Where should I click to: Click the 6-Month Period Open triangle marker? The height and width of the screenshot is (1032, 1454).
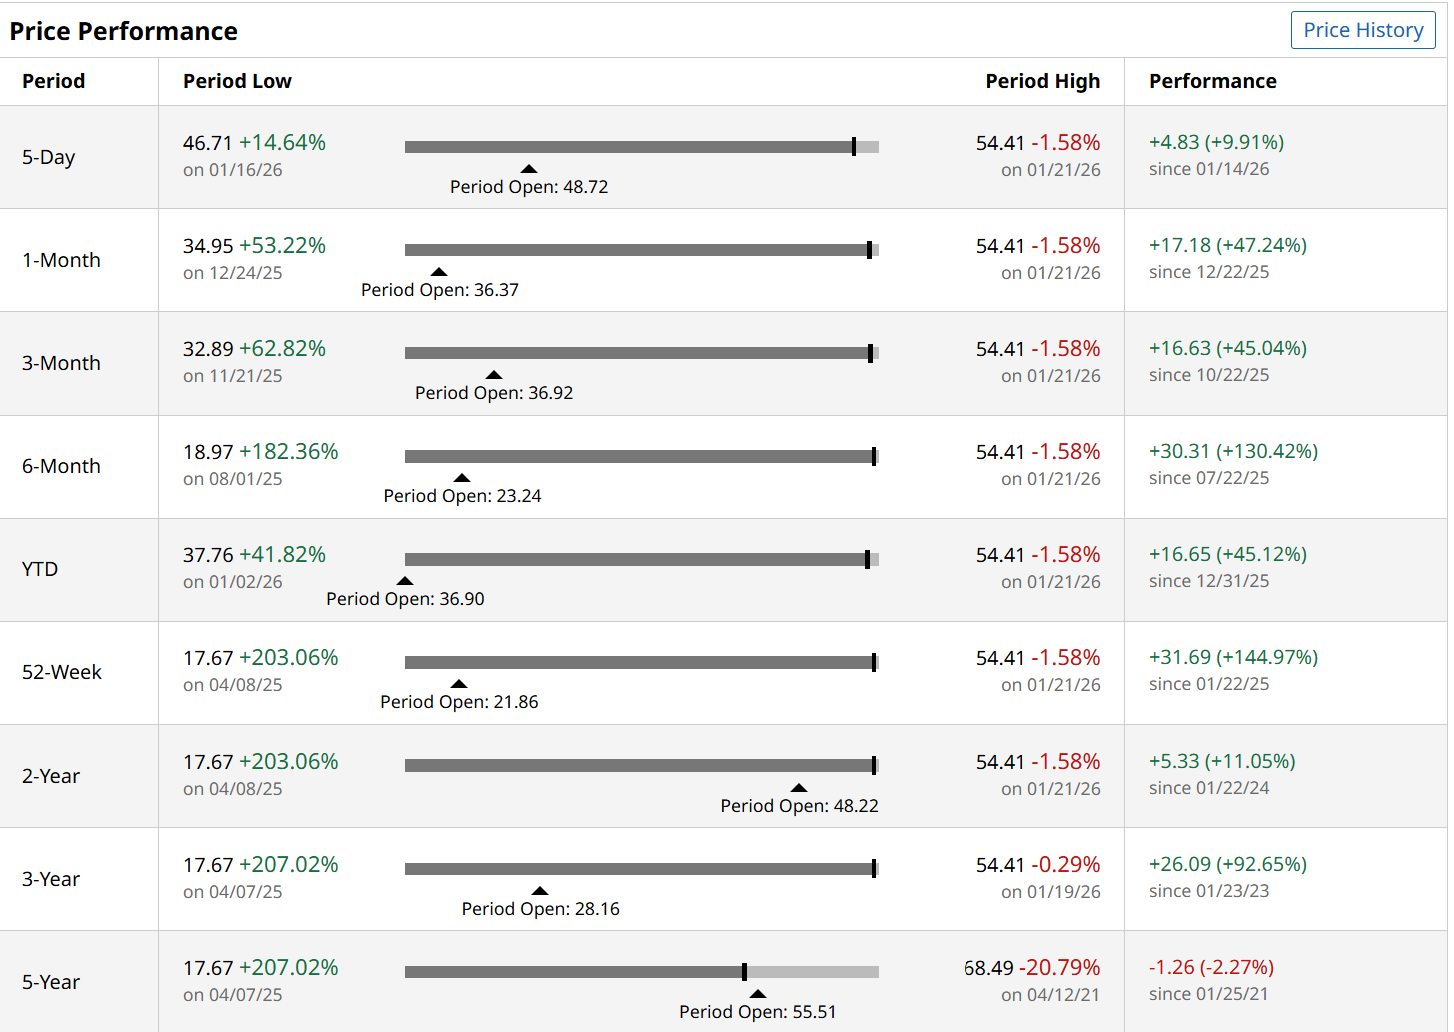462,478
